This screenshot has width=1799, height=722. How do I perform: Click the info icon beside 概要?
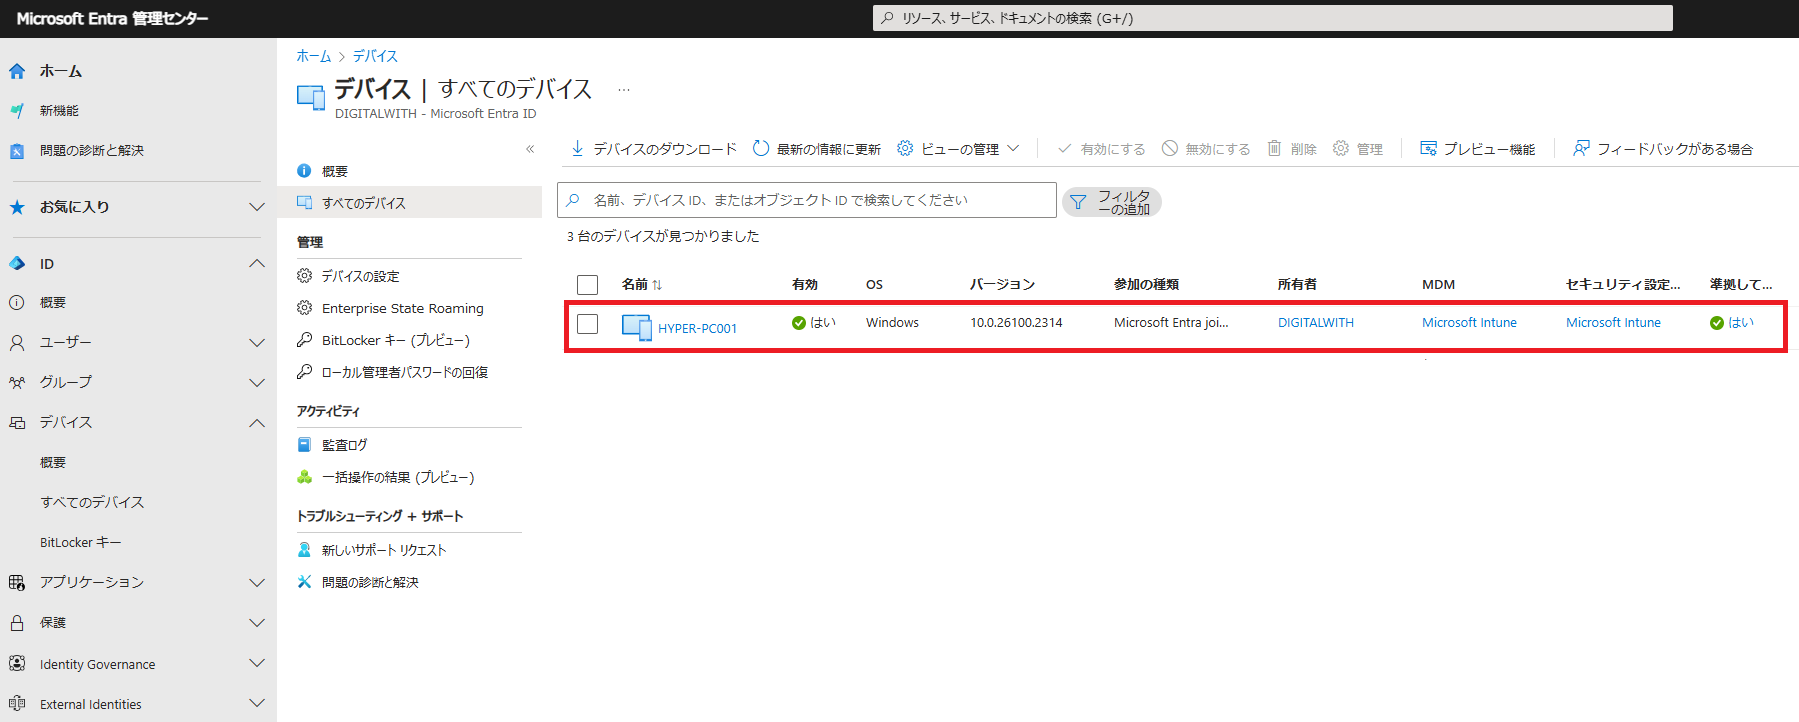(x=305, y=171)
